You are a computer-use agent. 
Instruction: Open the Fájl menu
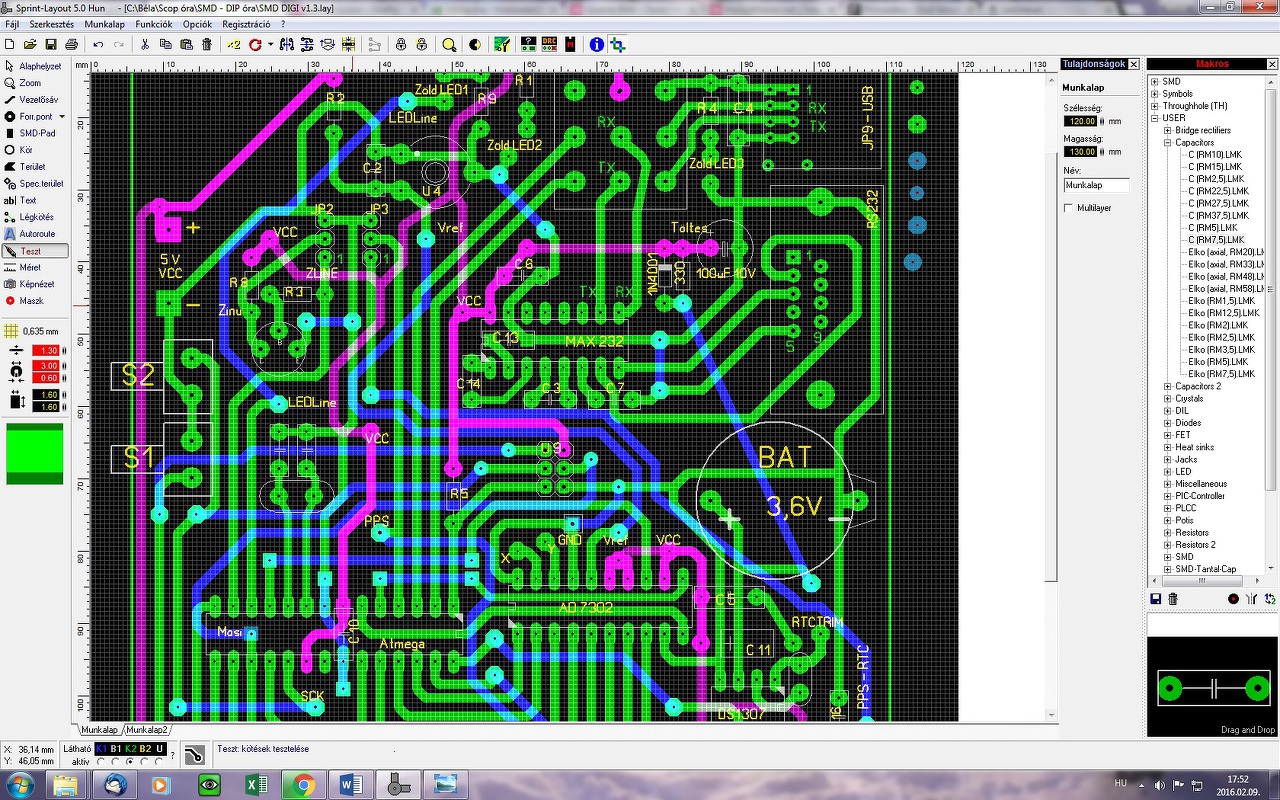tap(12, 23)
